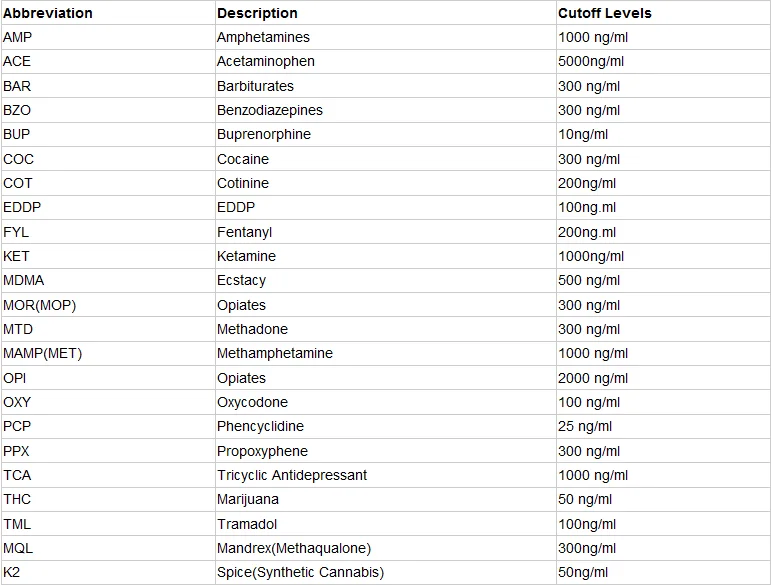The height and width of the screenshot is (585, 771).
Task: Select the 2000 ng/ml cutoff value
Action: tap(592, 378)
